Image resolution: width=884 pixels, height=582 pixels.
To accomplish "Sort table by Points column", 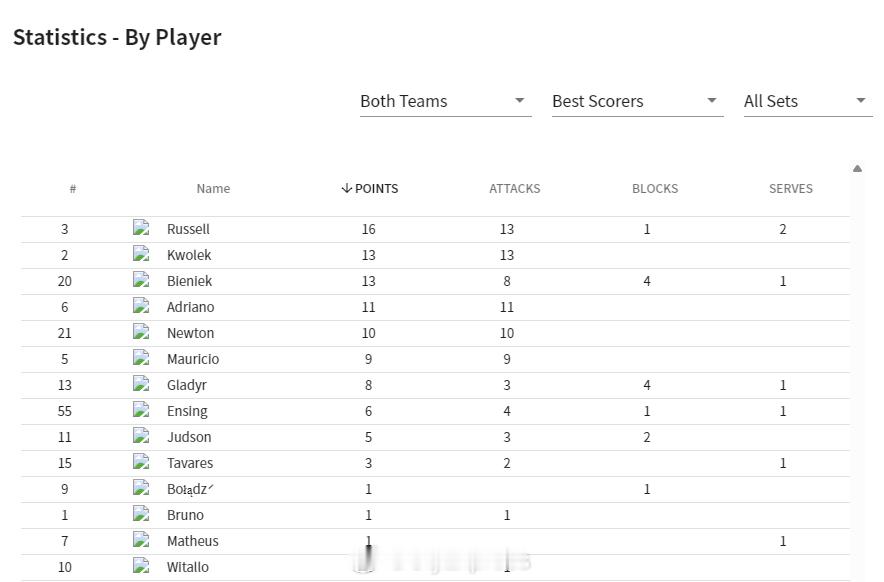I will coord(370,188).
